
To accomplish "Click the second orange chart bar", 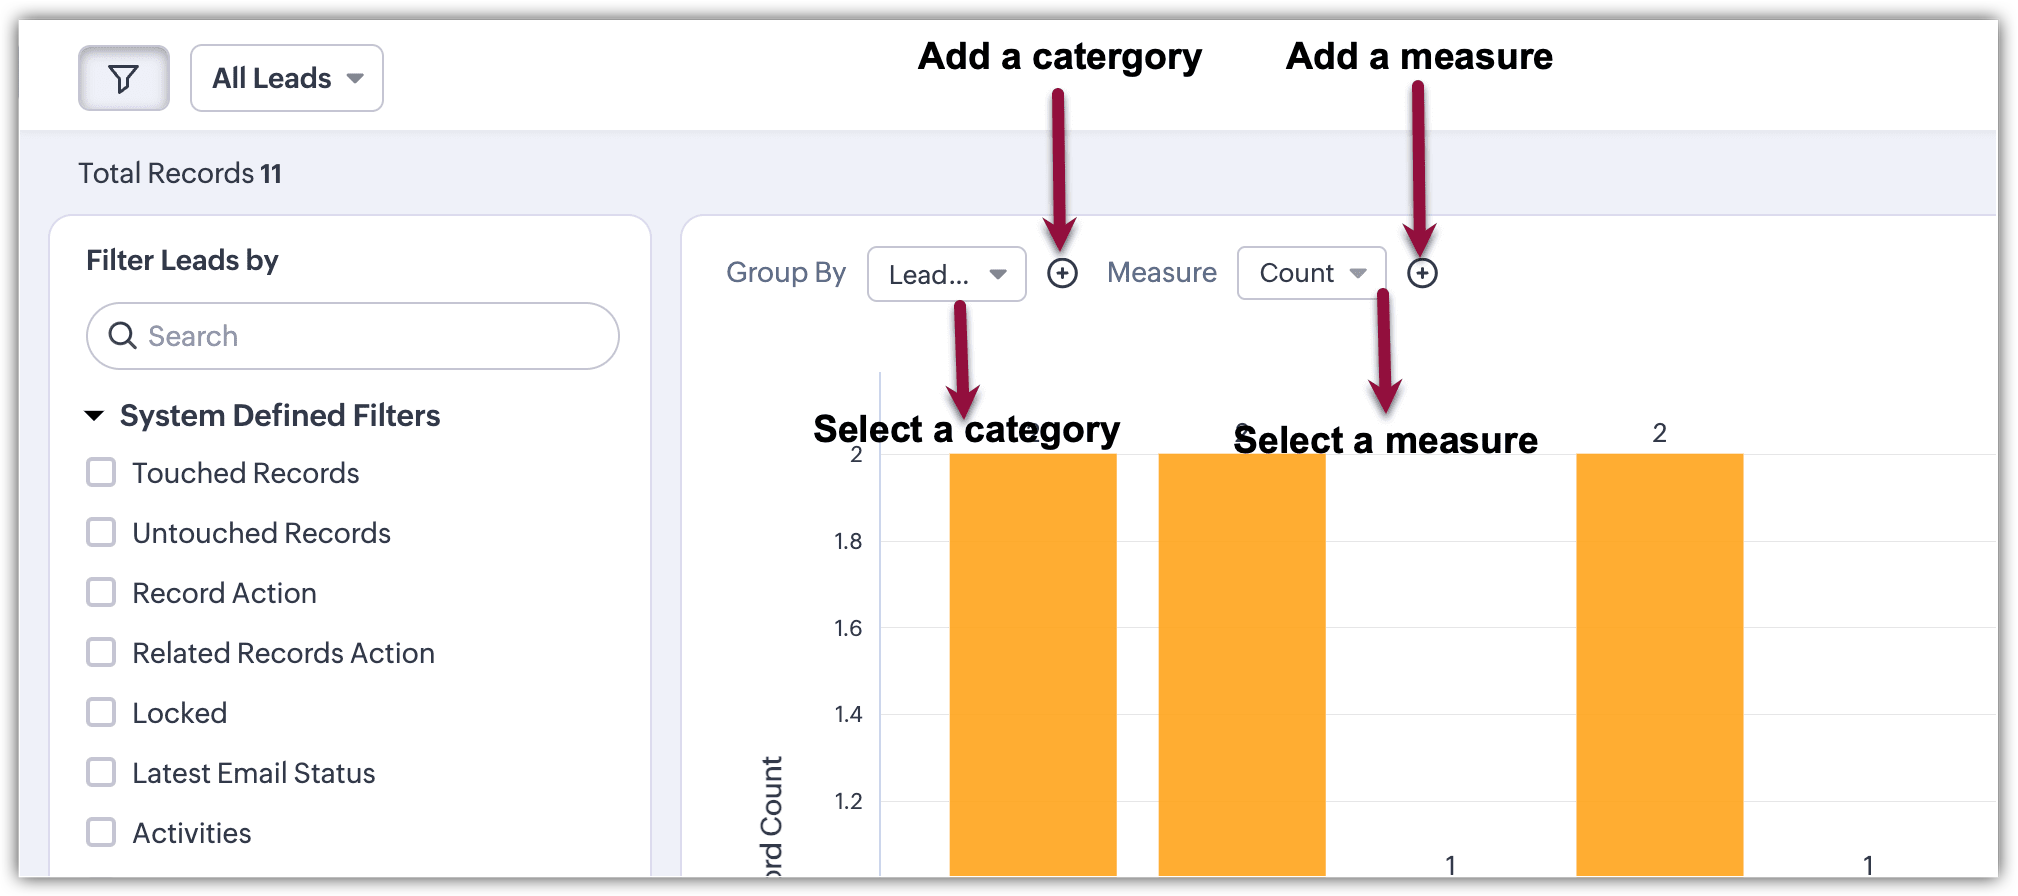I will (1241, 660).
